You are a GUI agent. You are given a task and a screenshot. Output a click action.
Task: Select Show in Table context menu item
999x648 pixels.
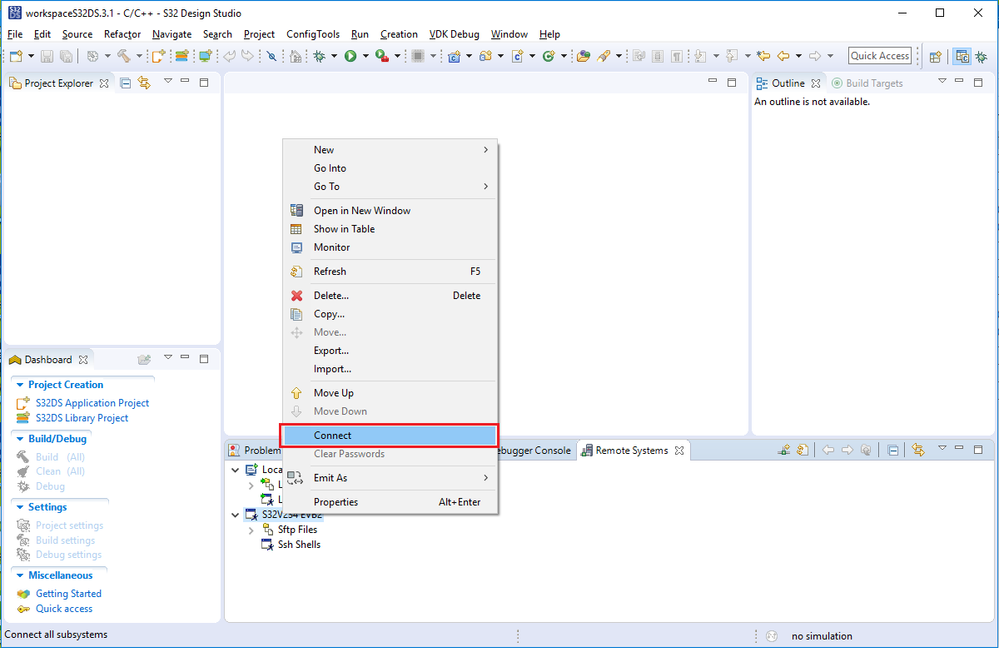(x=389, y=229)
